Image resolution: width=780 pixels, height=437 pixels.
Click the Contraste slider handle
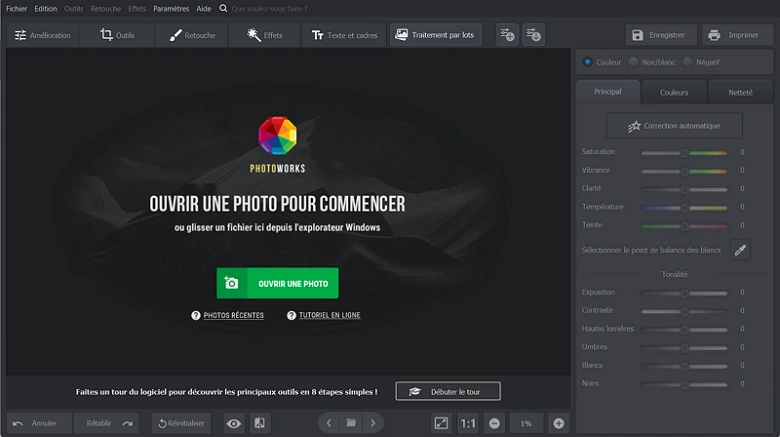(684, 311)
